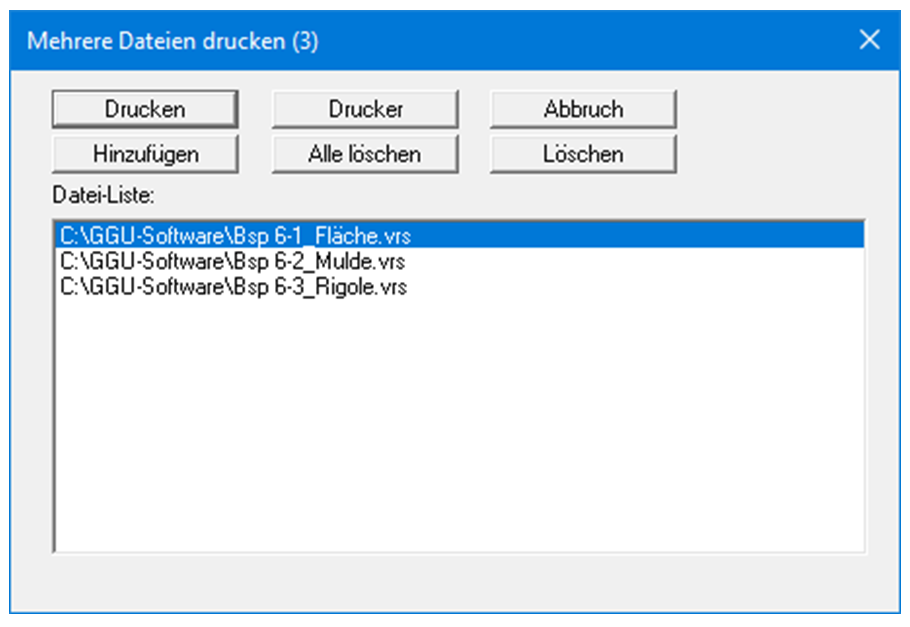Click the highlighted Fläche file row

pos(235,237)
